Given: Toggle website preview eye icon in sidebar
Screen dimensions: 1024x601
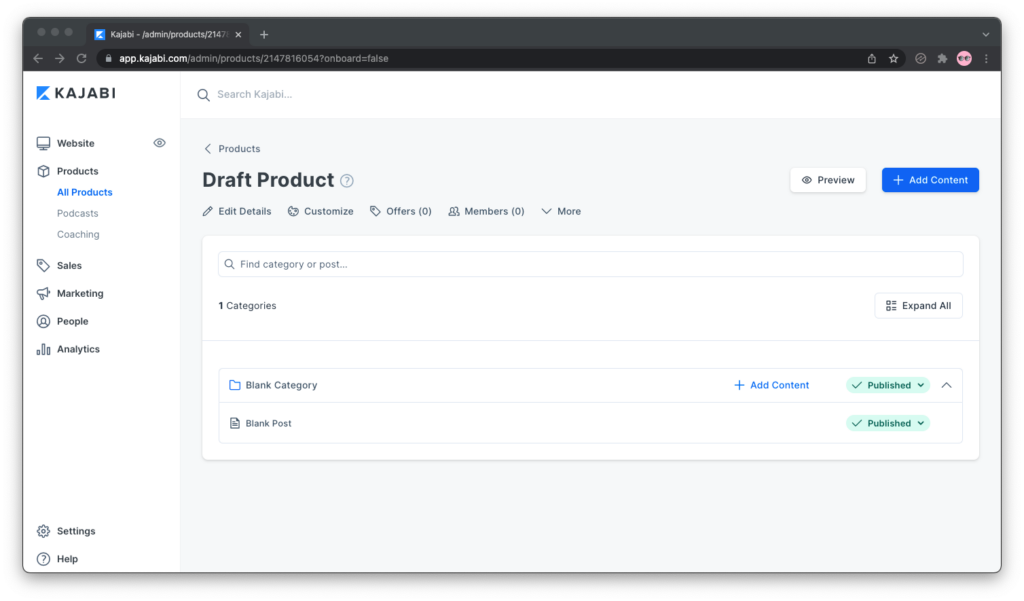Looking at the screenshot, I should tap(159, 143).
